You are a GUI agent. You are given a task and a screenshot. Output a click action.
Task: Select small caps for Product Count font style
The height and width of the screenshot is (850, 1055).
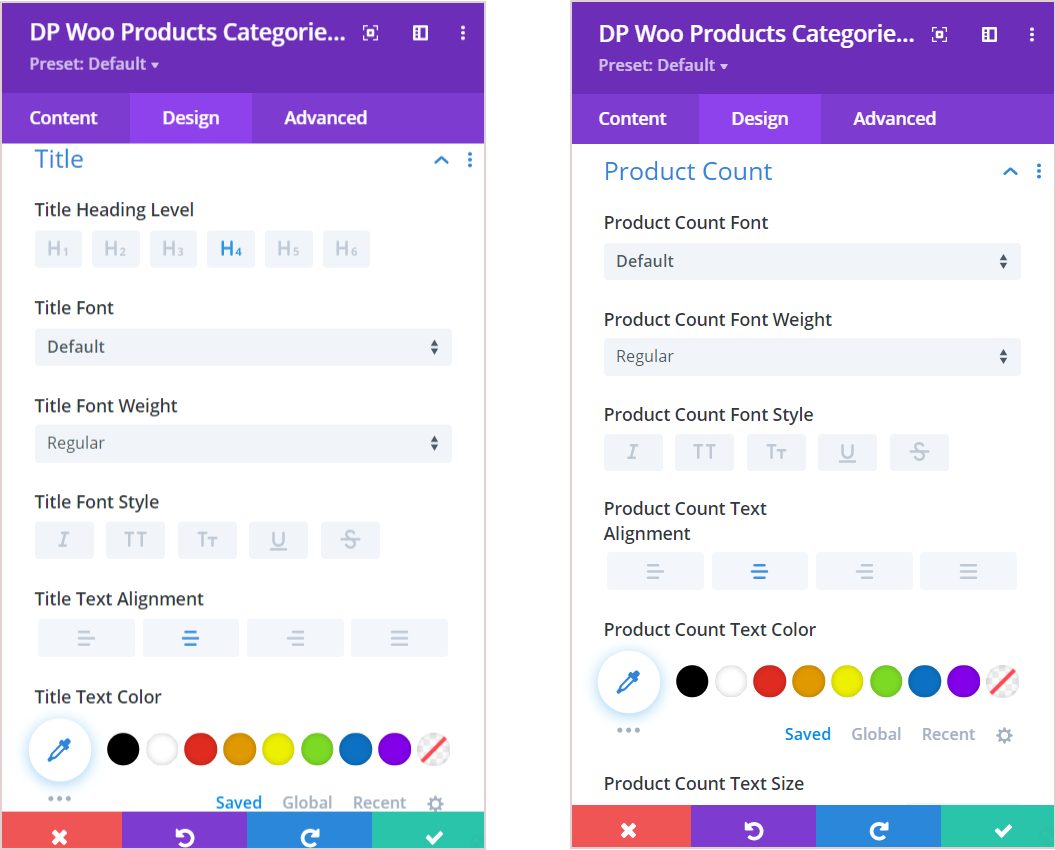point(776,452)
